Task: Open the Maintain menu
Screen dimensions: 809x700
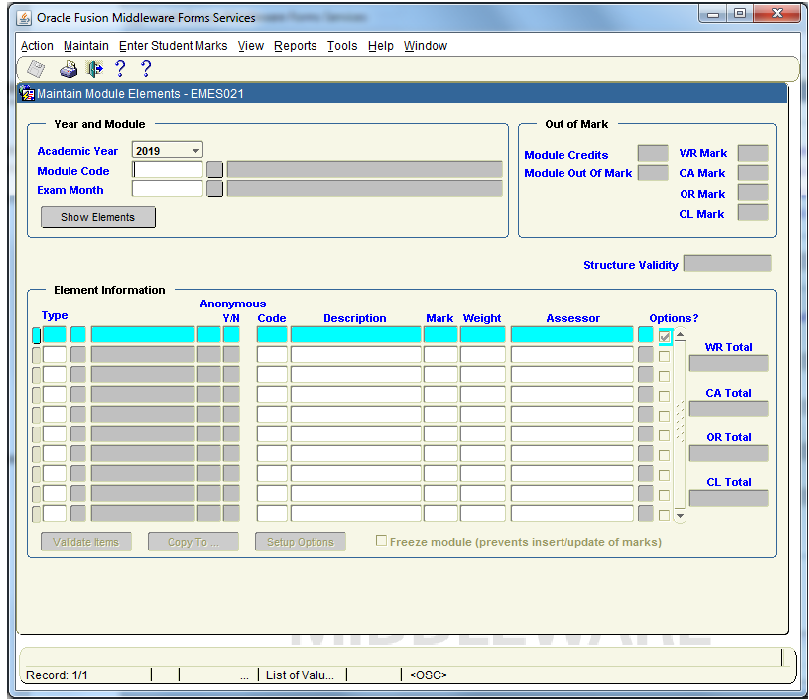Action: click(x=86, y=46)
